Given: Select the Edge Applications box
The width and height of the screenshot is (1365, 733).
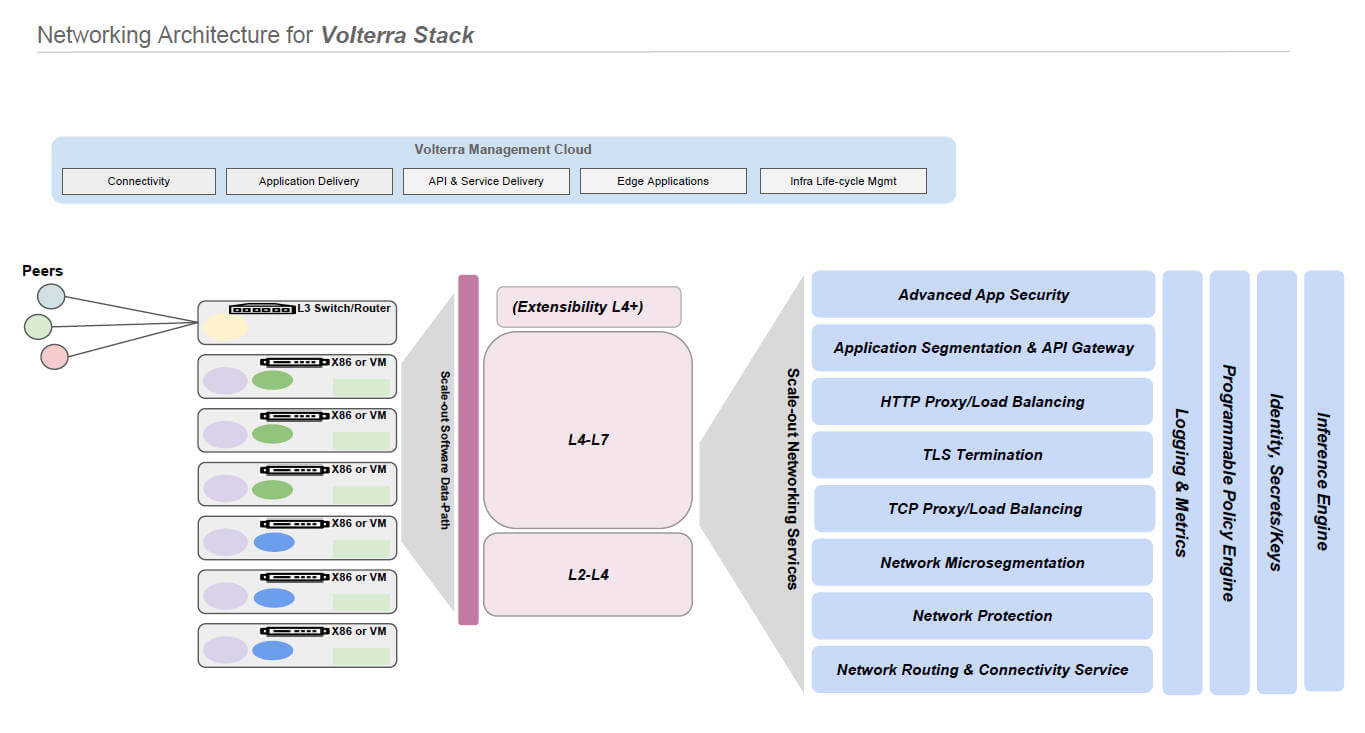Looking at the screenshot, I should (x=663, y=181).
